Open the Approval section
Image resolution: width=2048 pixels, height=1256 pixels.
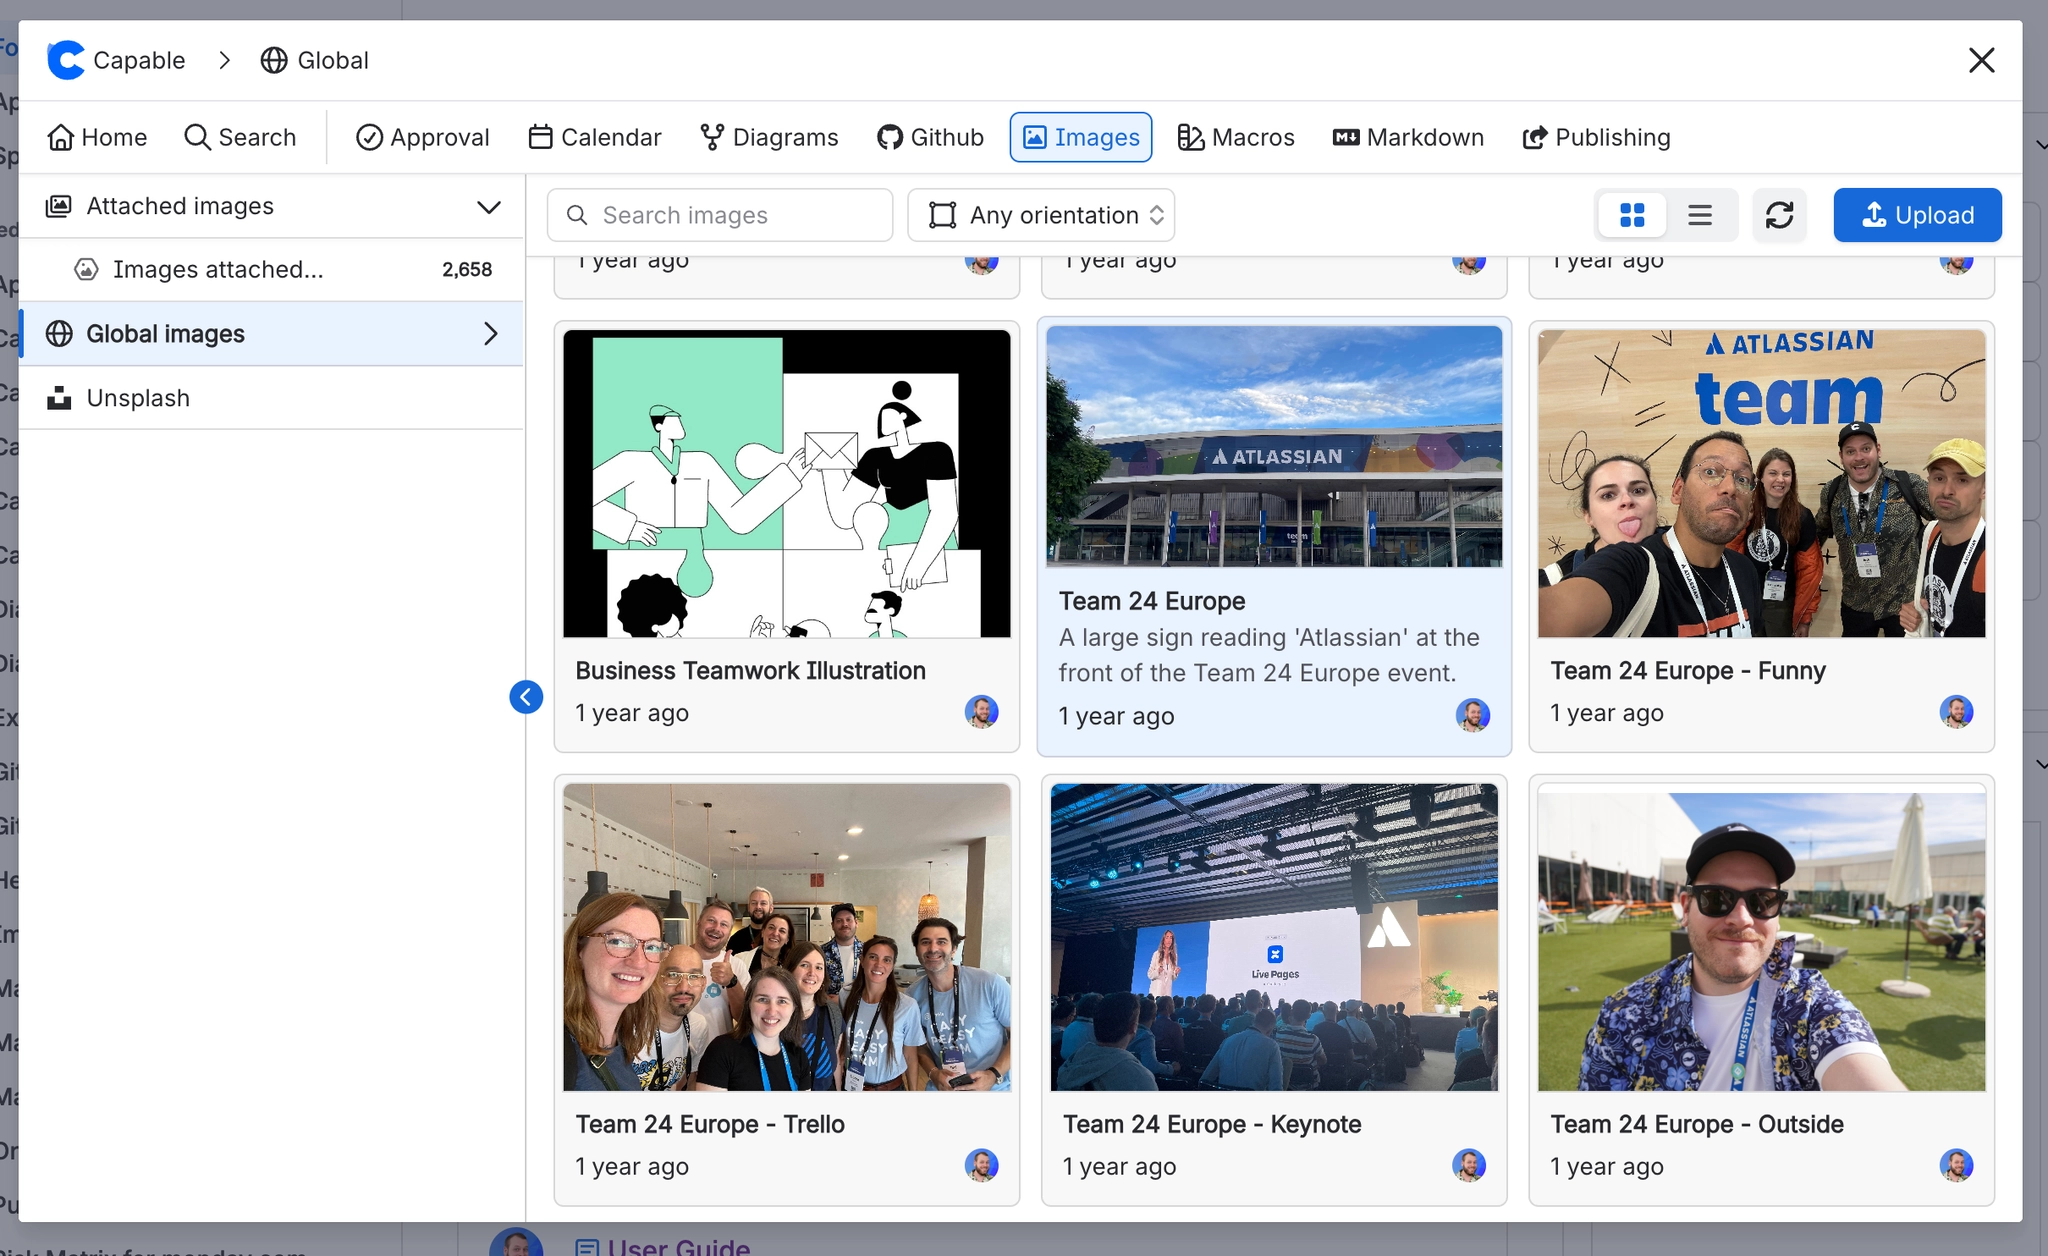tap(422, 137)
